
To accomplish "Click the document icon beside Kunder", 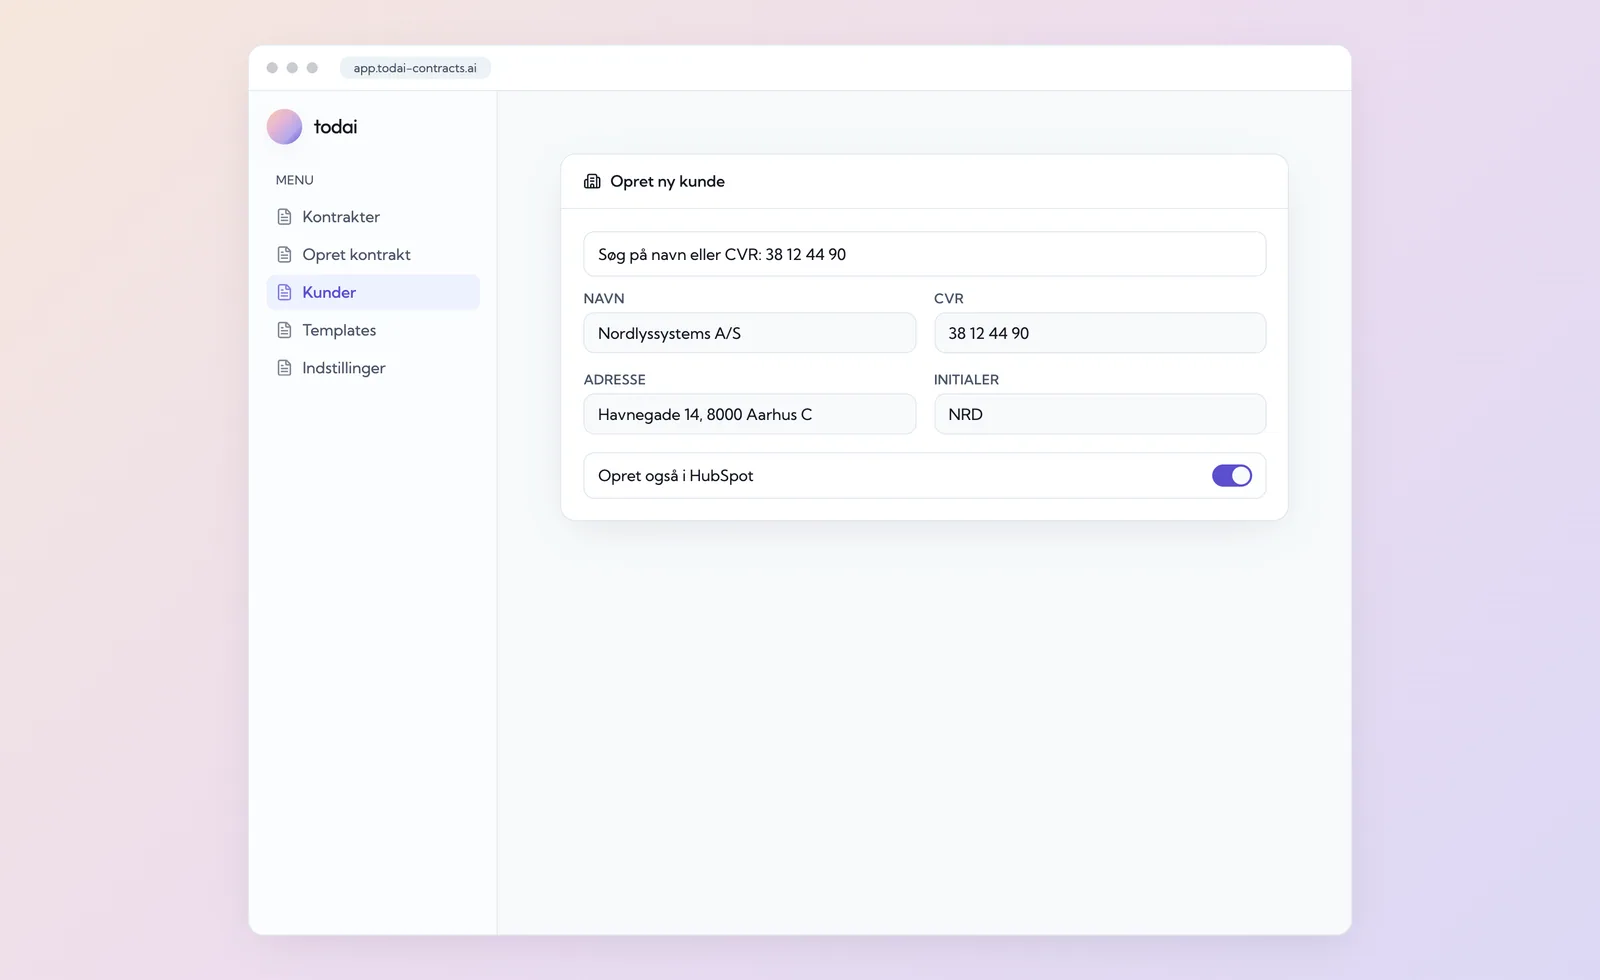I will coord(284,292).
